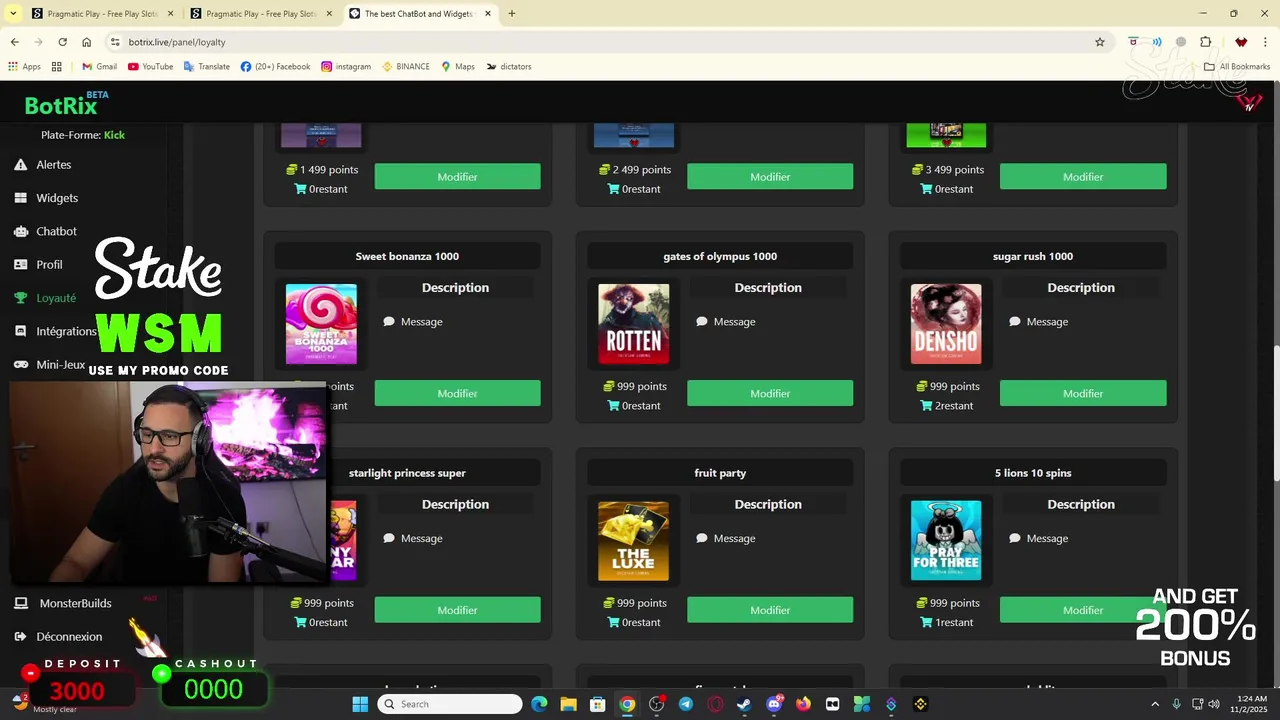Switch to first Pragmatic Play browser tab
Screen dimensions: 1280x720
(x=100, y=14)
